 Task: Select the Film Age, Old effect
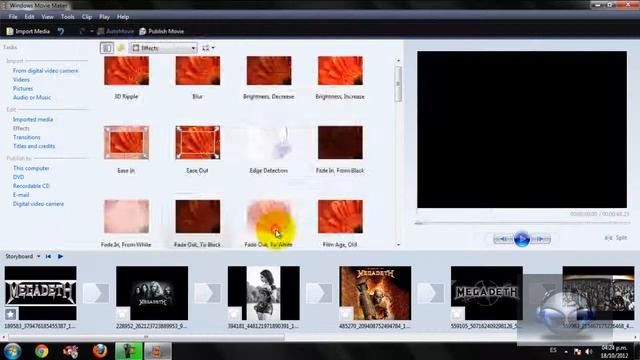pos(340,216)
